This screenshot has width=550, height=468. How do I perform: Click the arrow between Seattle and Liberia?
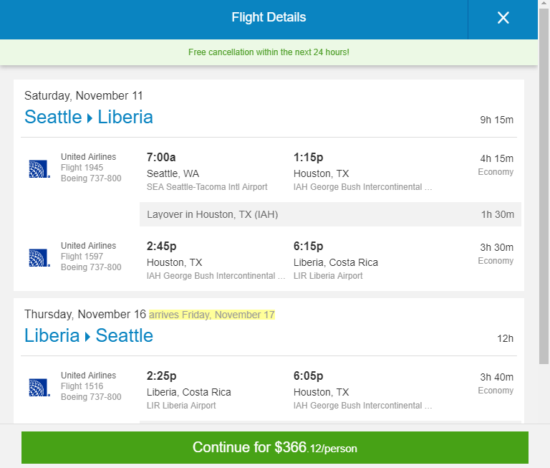(89, 118)
